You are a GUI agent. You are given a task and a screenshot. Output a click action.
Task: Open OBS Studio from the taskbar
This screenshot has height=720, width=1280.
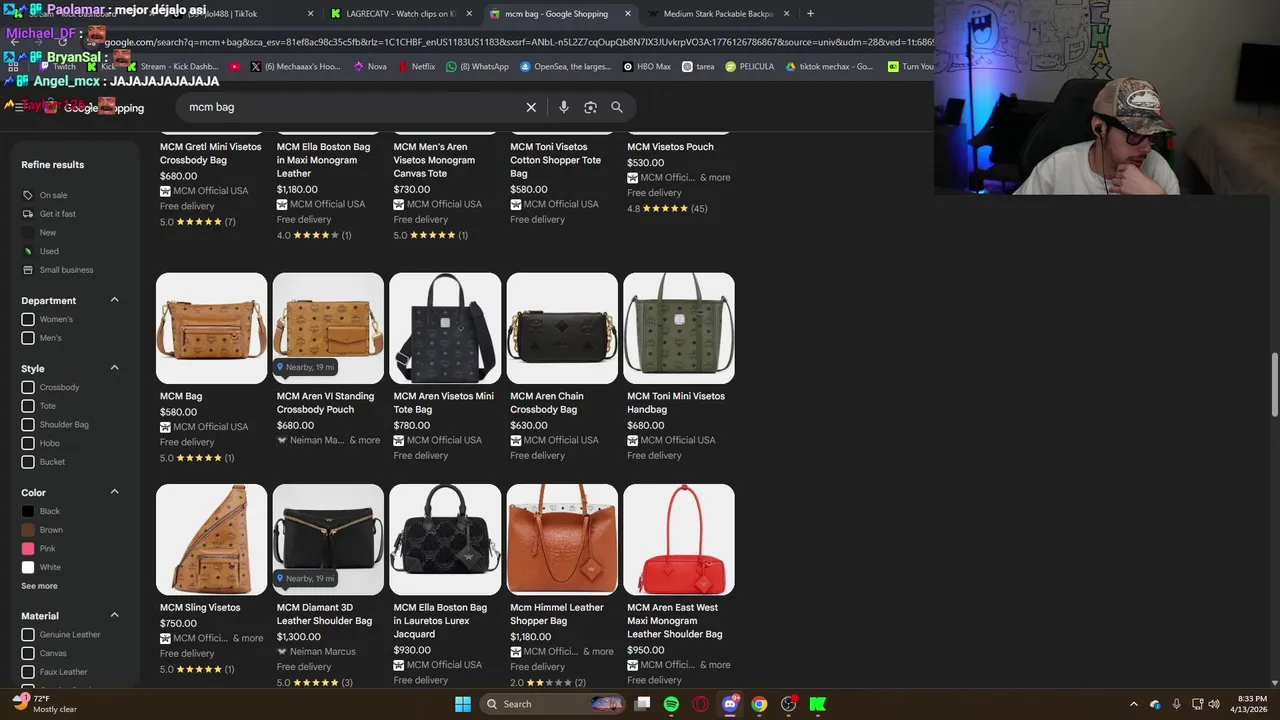tap(788, 704)
